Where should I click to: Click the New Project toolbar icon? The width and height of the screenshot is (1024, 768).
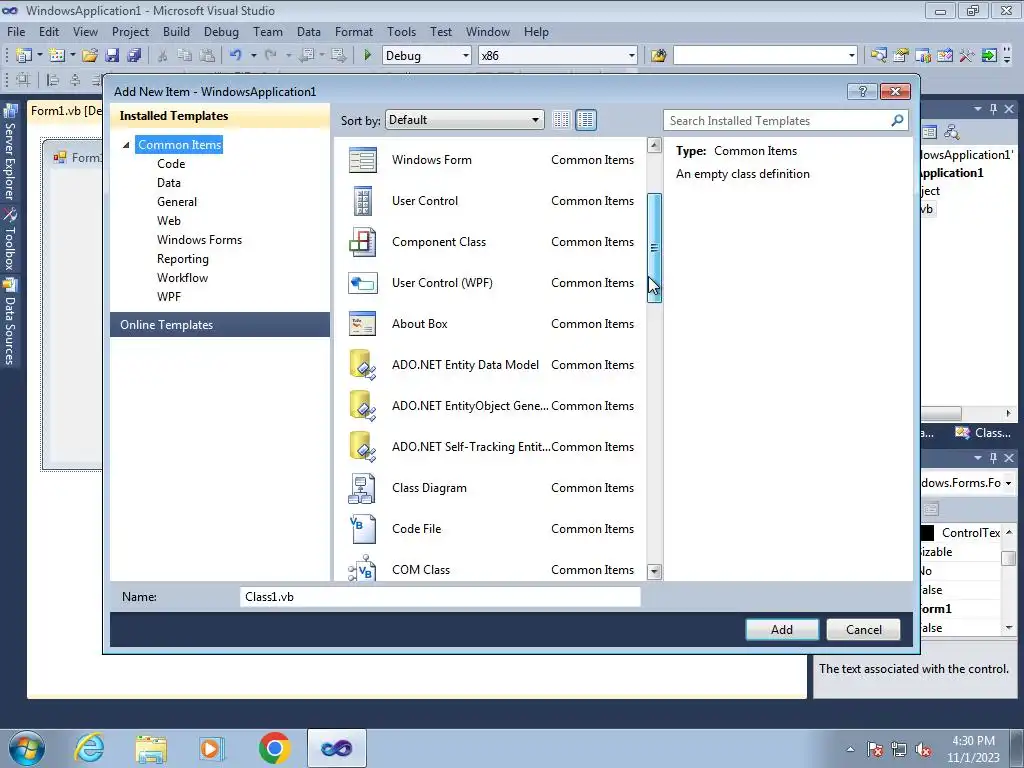pyautogui.click(x=24, y=56)
